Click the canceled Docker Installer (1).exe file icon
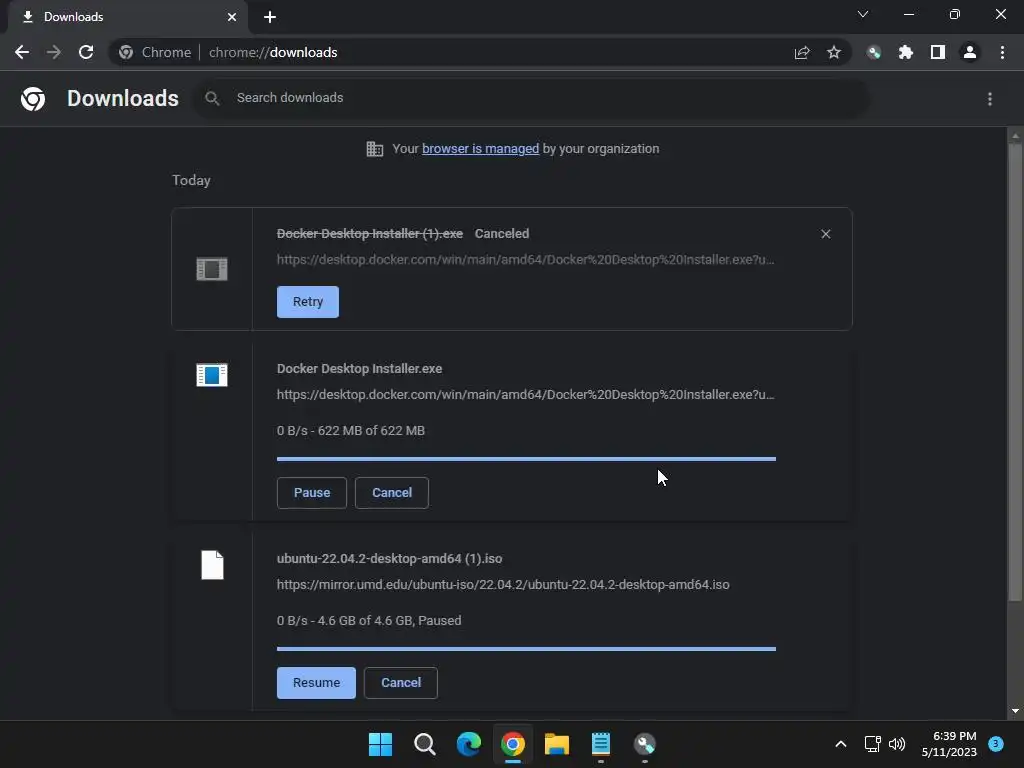1024x768 pixels. [212, 268]
